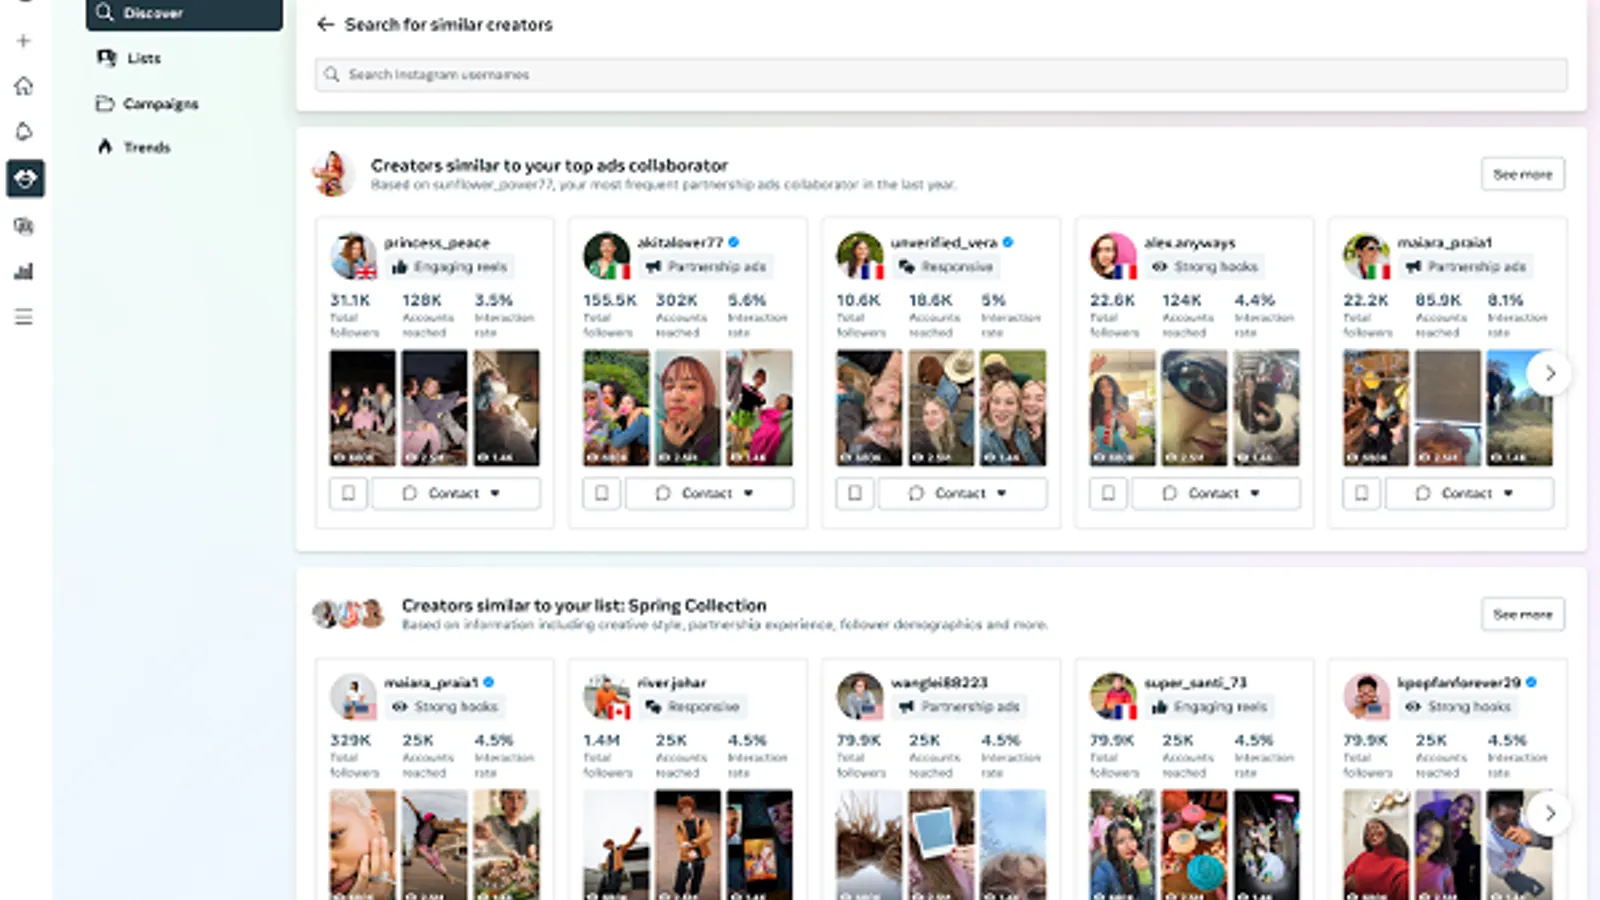Open the home icon in left rail
The image size is (1600, 900).
click(x=24, y=86)
